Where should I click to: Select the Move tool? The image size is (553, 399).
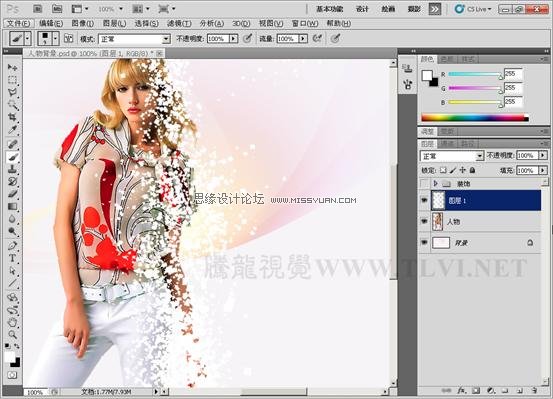[13, 67]
